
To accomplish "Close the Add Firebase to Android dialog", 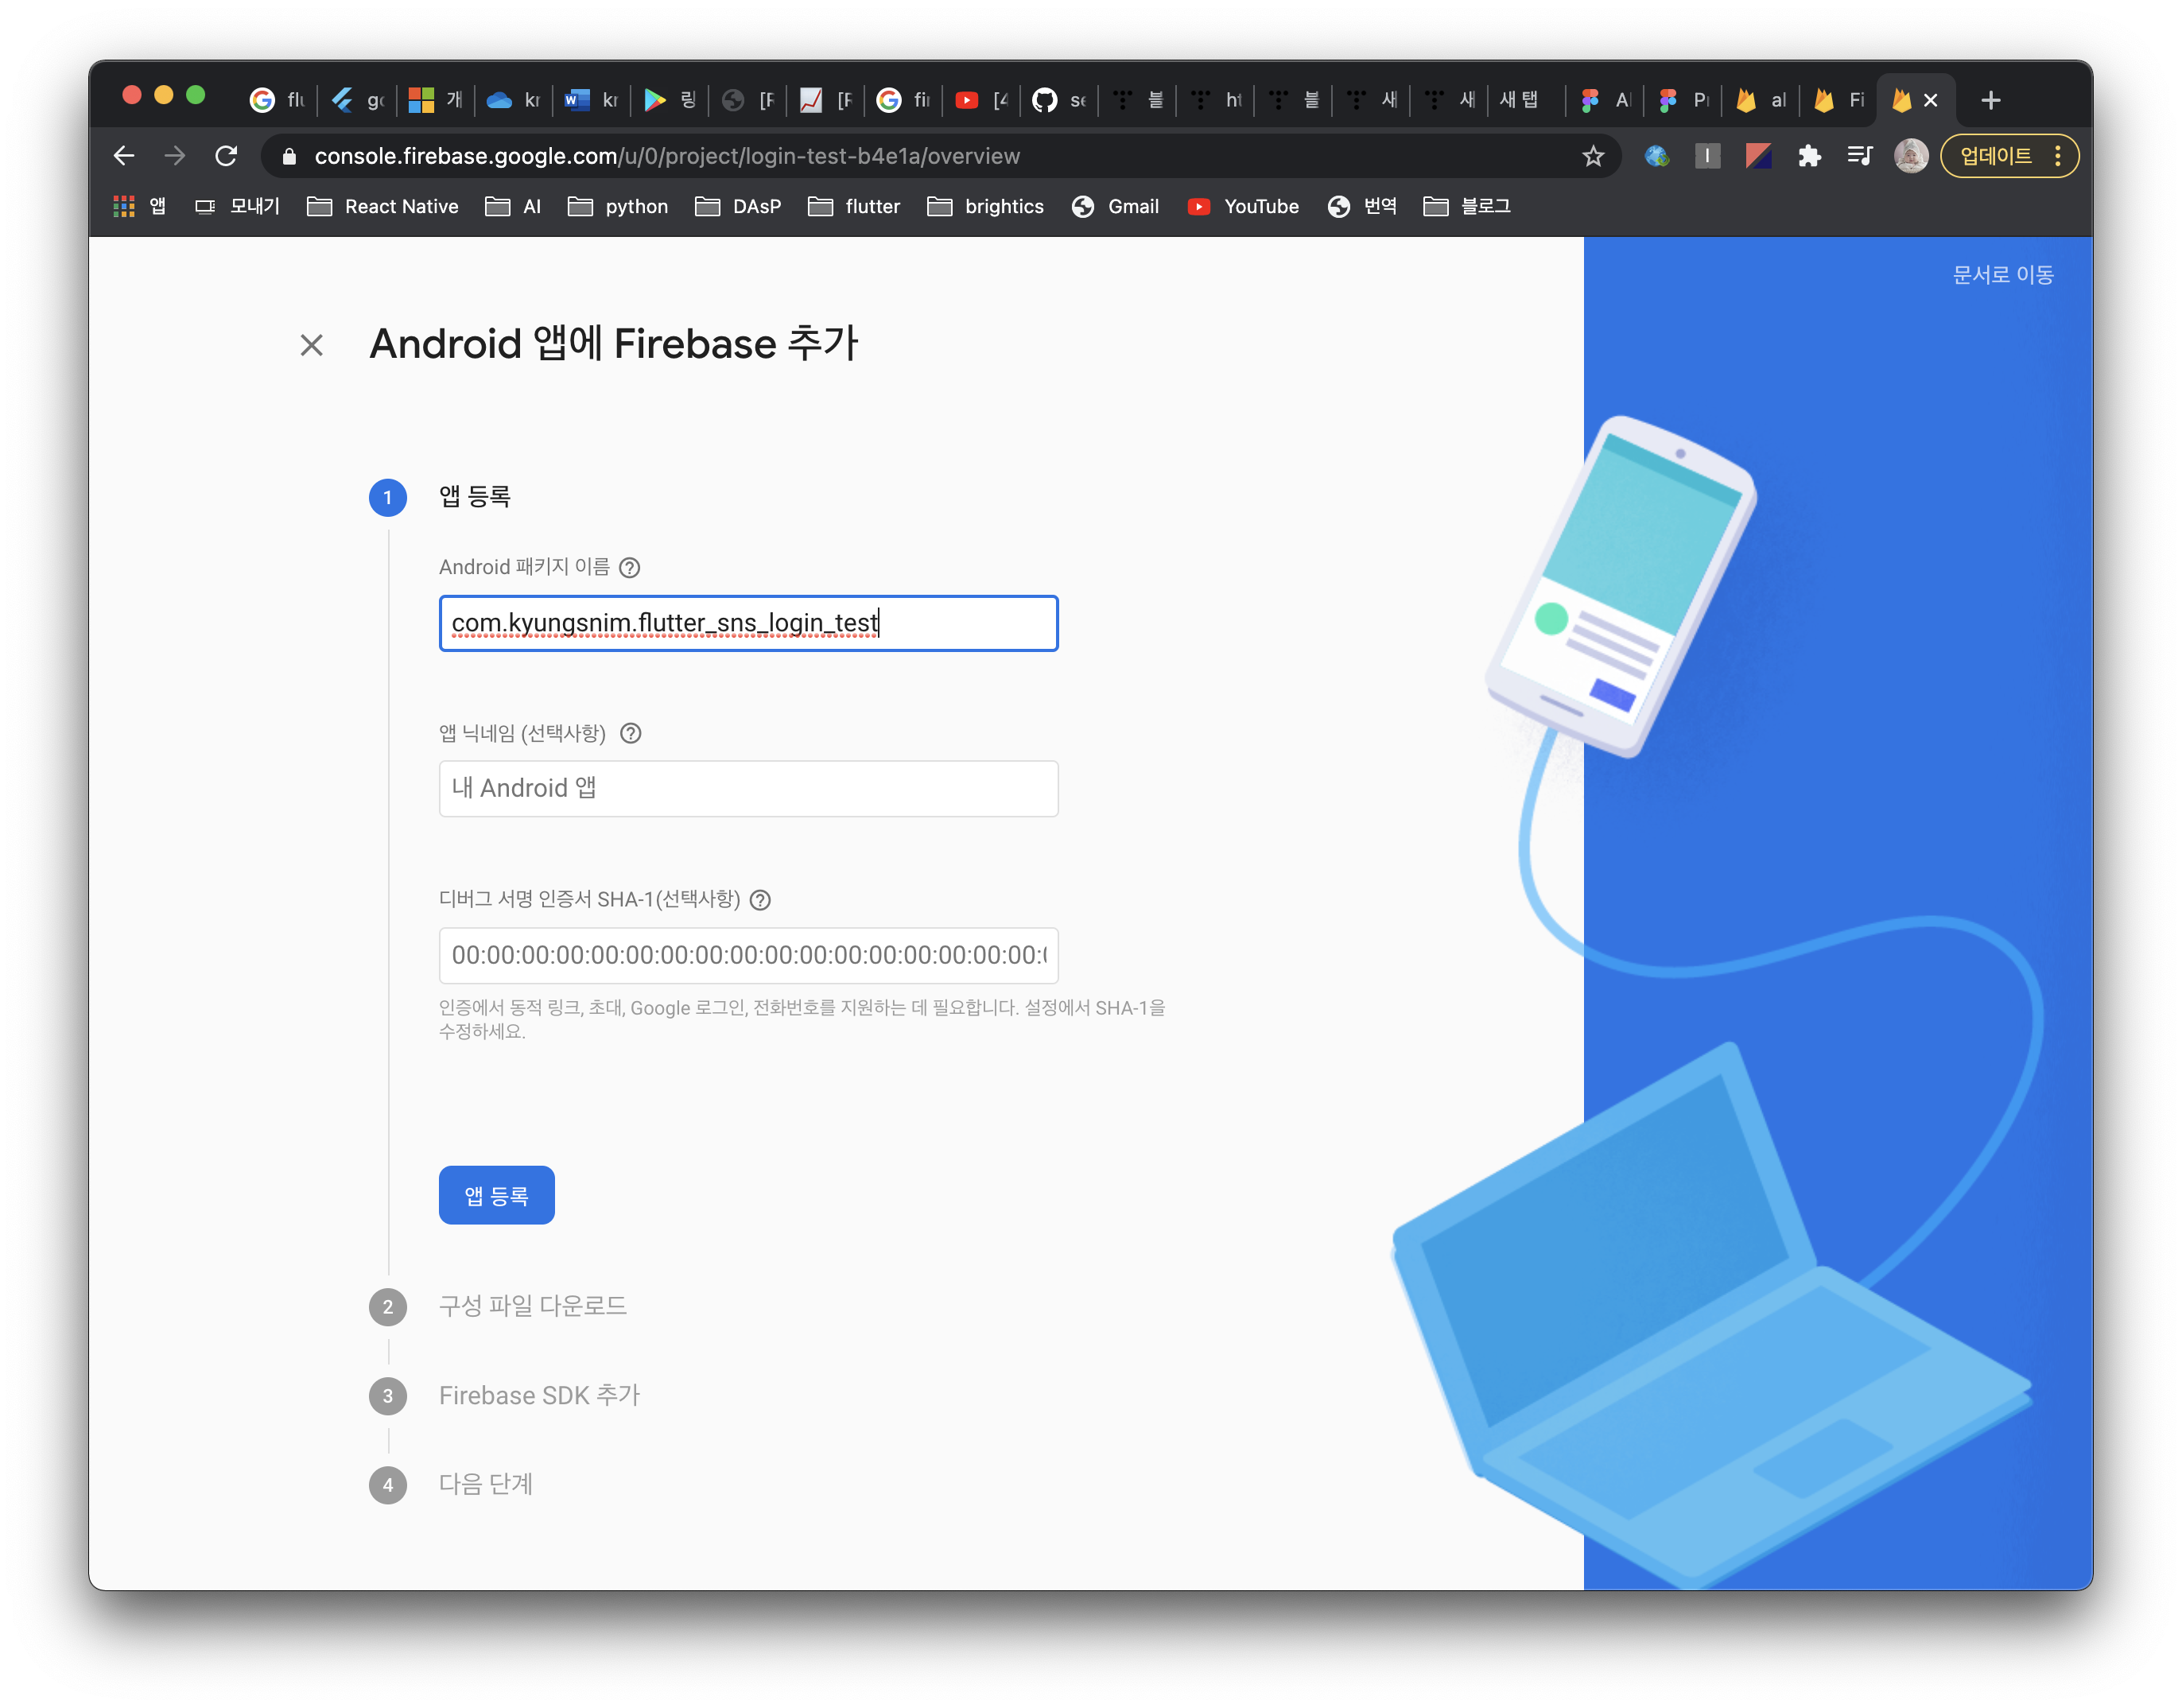I will [312, 345].
